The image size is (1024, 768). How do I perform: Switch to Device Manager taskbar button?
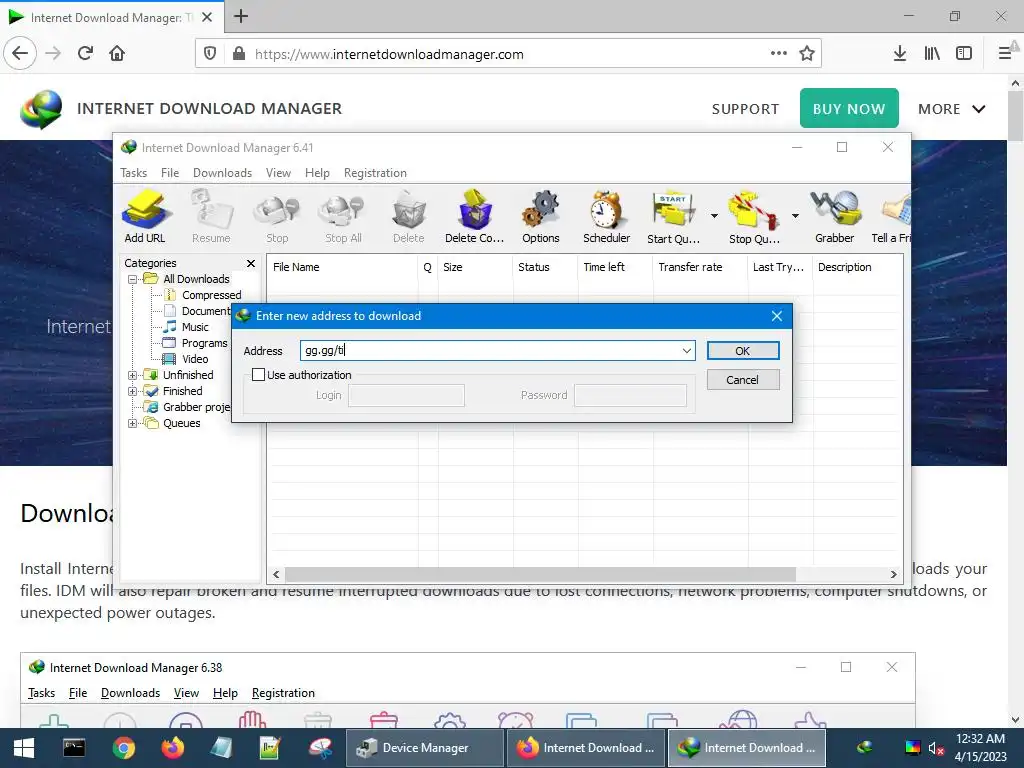point(424,748)
